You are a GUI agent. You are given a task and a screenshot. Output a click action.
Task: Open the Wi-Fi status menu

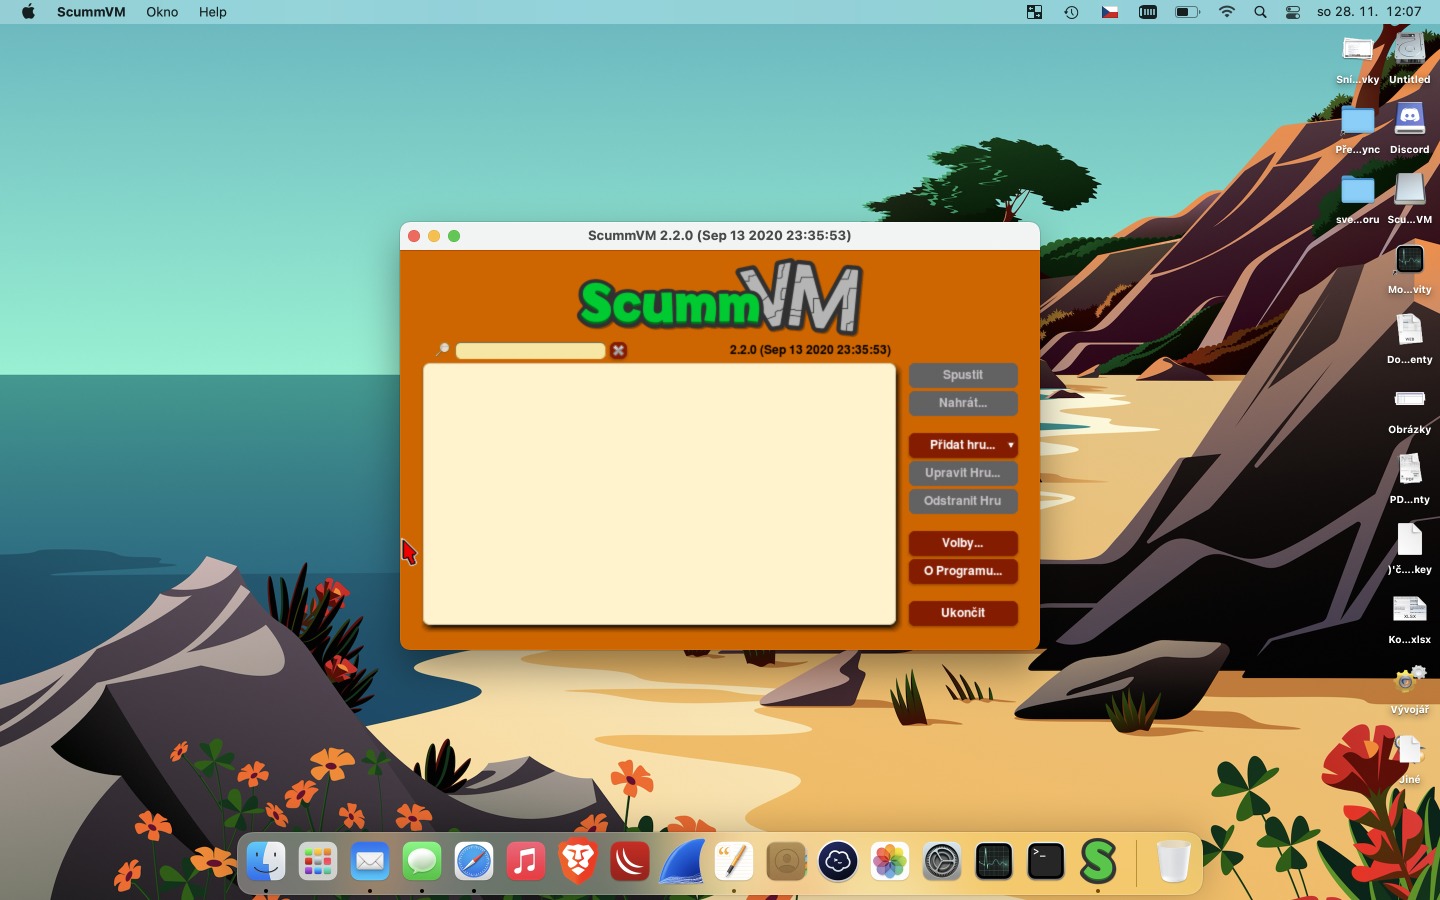(1227, 12)
